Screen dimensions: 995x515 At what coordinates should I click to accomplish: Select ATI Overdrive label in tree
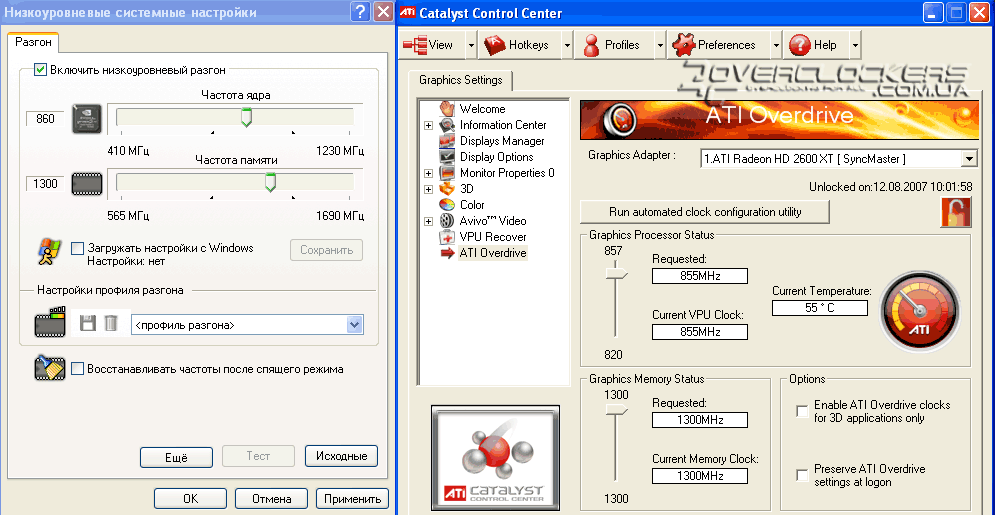(493, 253)
